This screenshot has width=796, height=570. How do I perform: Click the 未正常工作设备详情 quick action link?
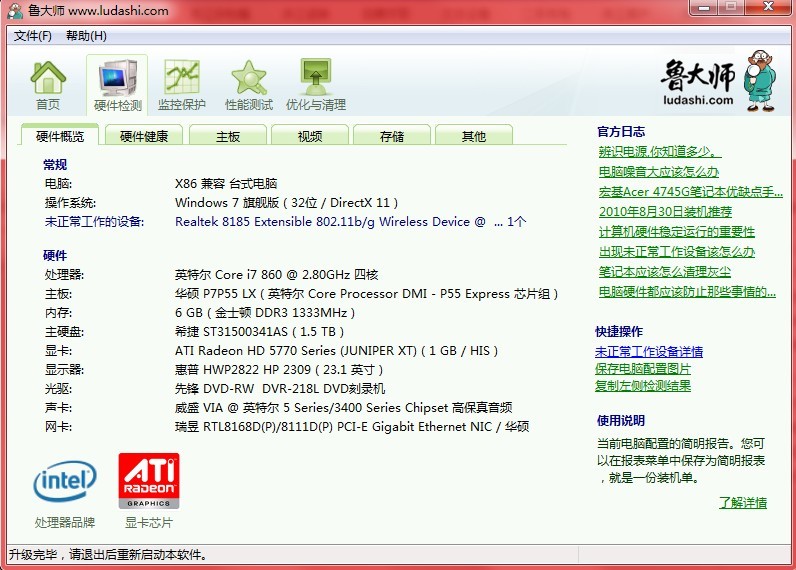point(649,352)
